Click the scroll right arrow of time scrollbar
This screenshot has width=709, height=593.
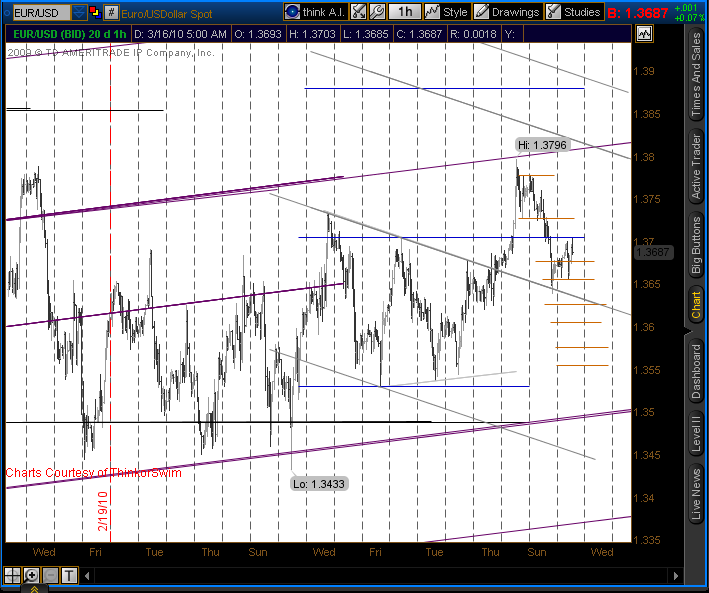tap(676, 576)
